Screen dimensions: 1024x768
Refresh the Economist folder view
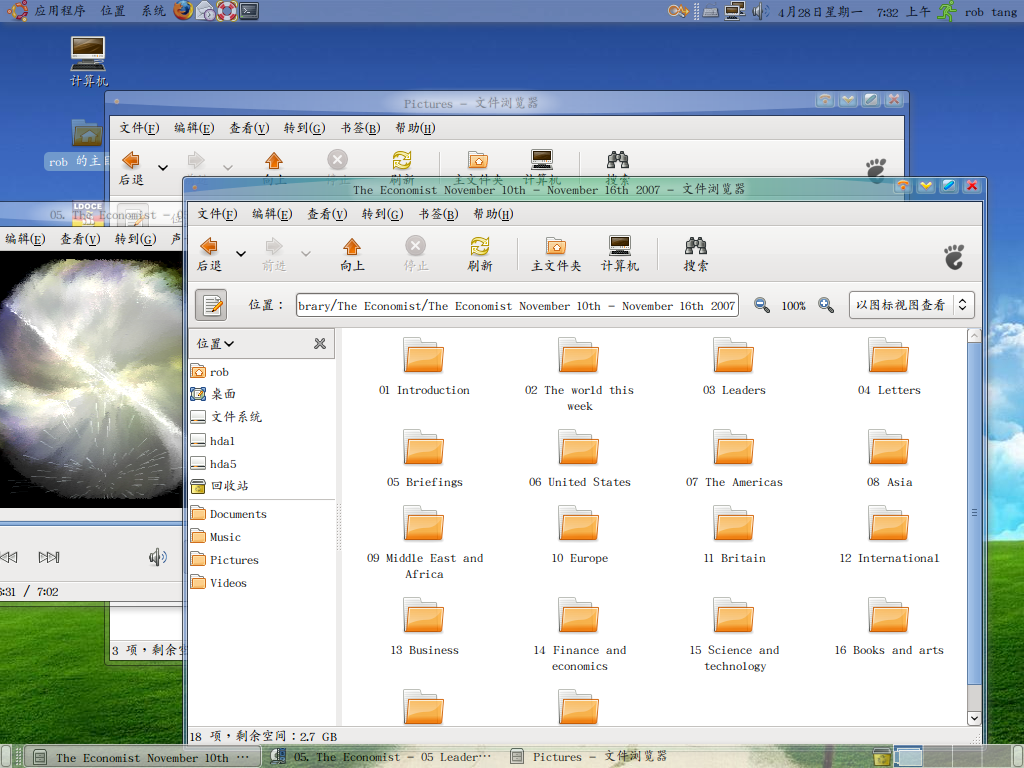(480, 254)
